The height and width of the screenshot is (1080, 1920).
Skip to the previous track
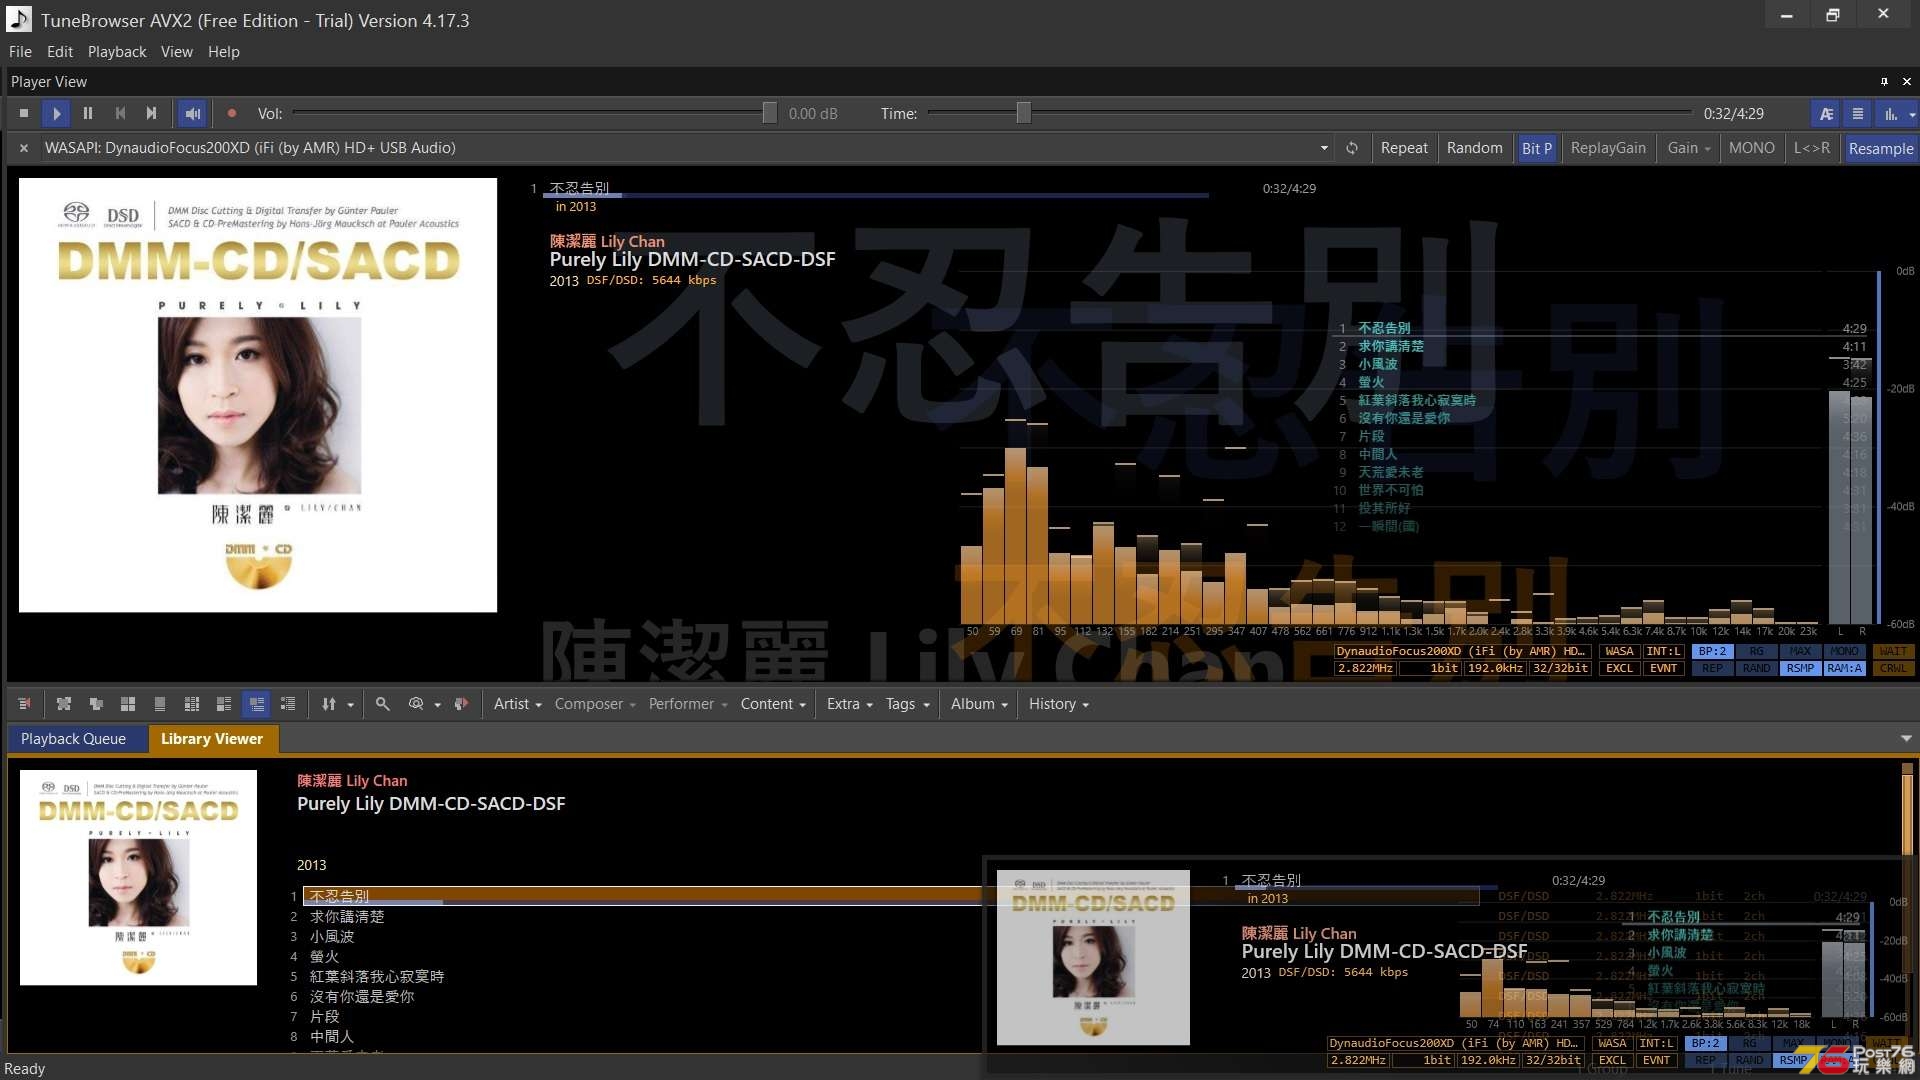coord(120,114)
